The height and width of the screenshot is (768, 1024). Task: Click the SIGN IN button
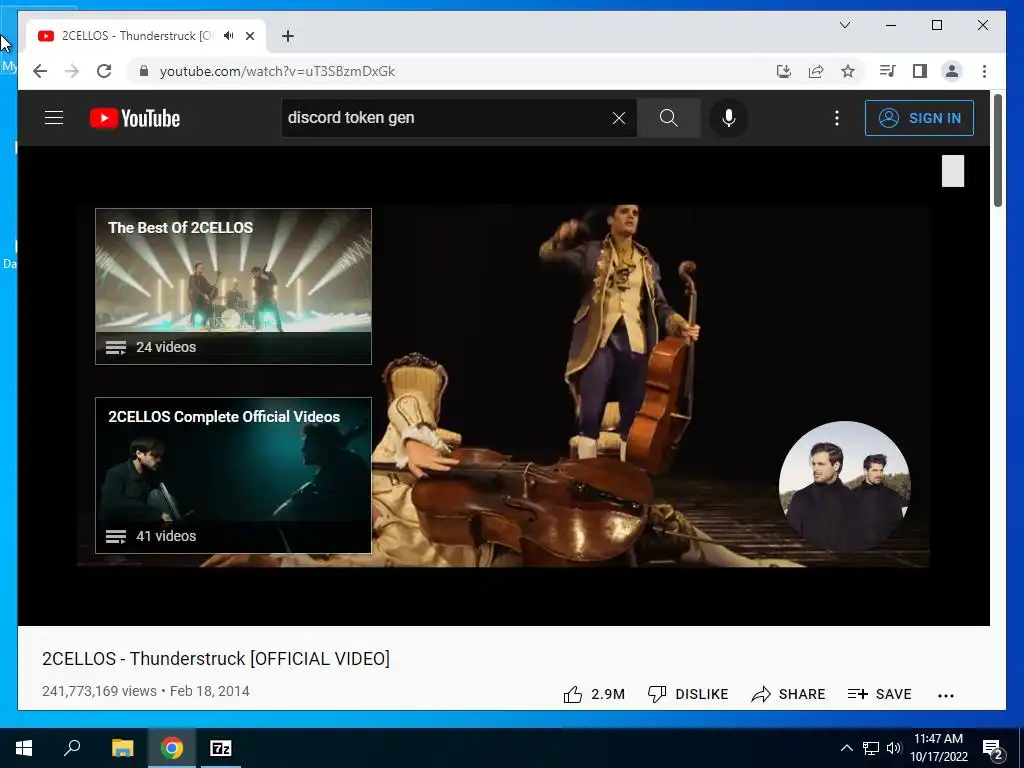919,118
